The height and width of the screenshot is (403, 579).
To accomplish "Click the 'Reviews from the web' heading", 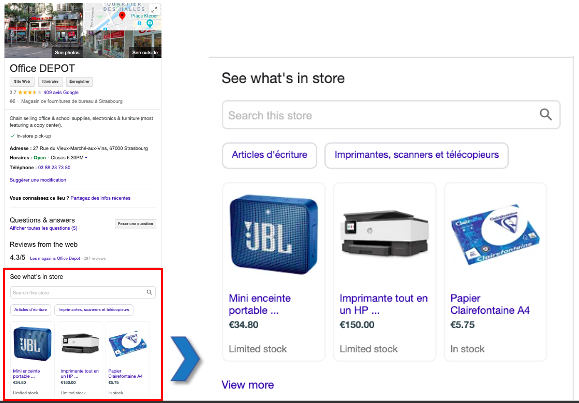I will (44, 245).
